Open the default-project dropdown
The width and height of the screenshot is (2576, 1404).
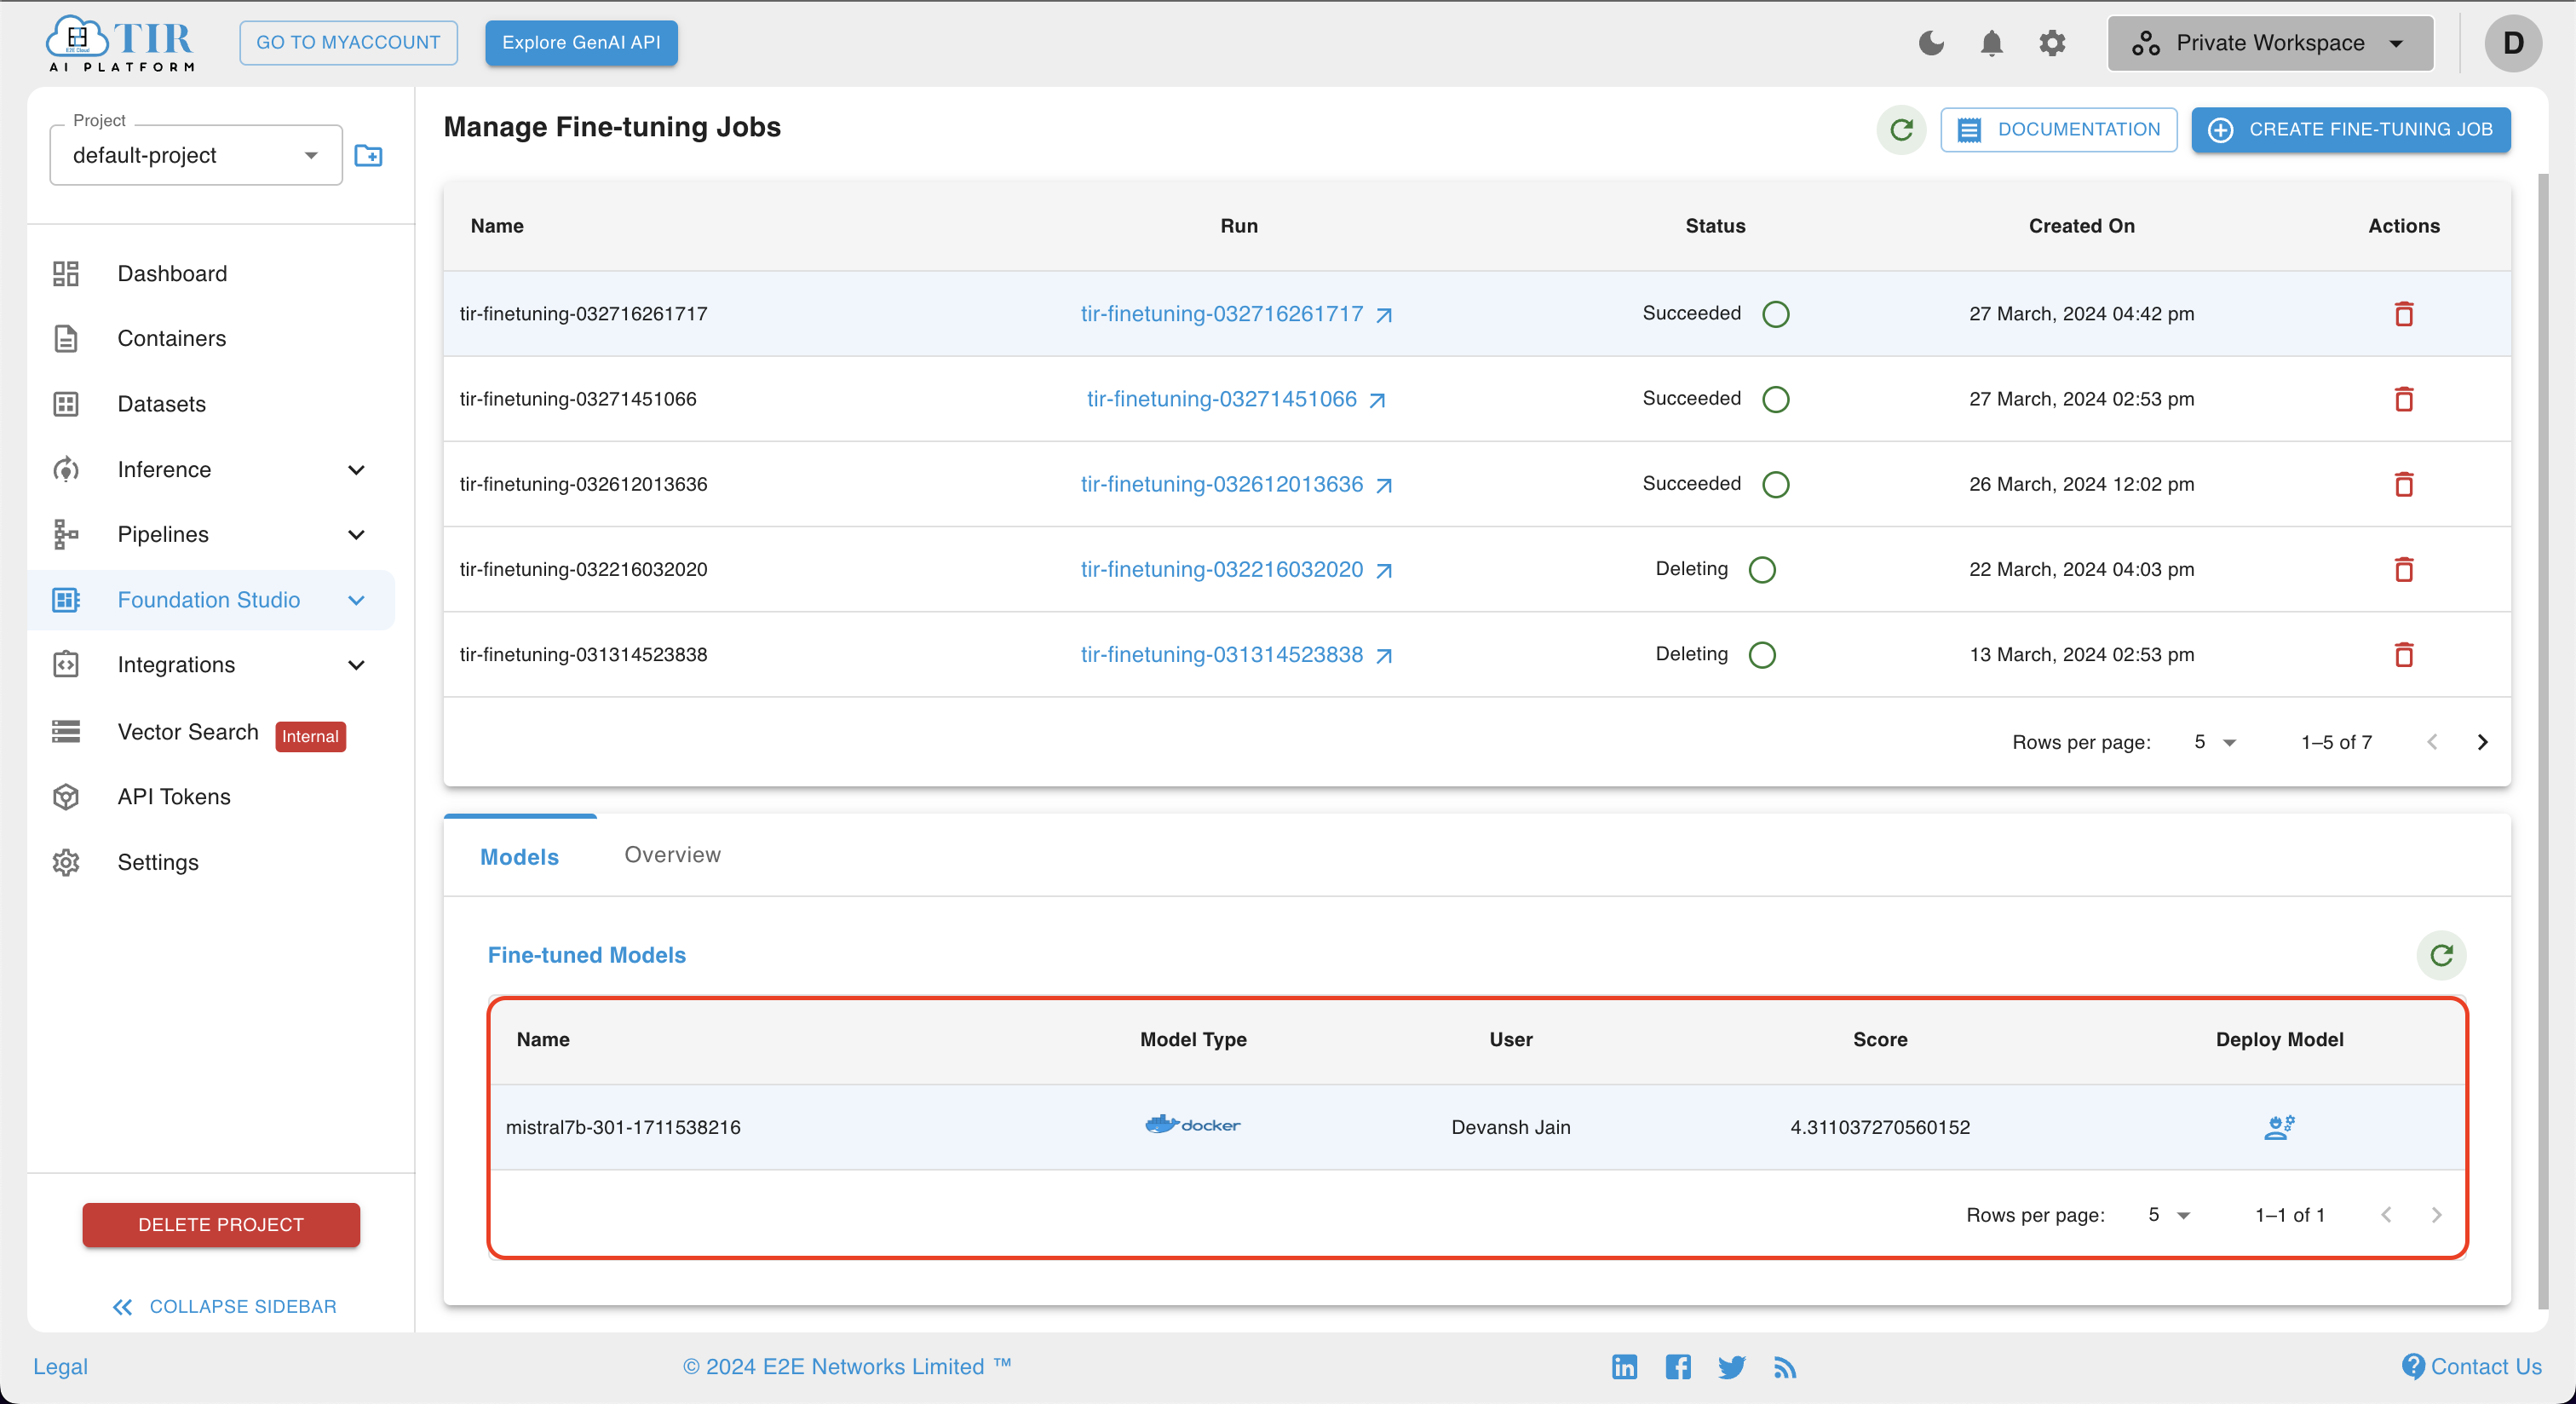point(196,155)
